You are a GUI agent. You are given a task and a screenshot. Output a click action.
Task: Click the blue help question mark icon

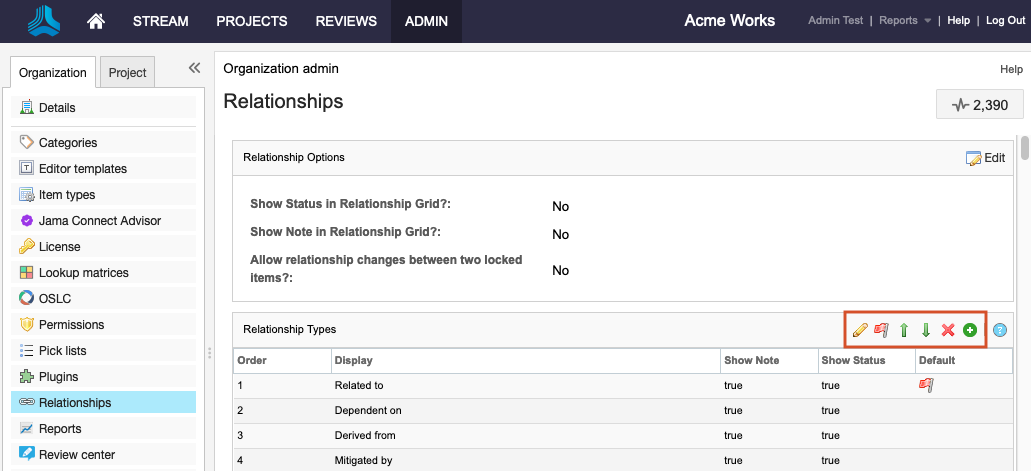[x=1000, y=330]
